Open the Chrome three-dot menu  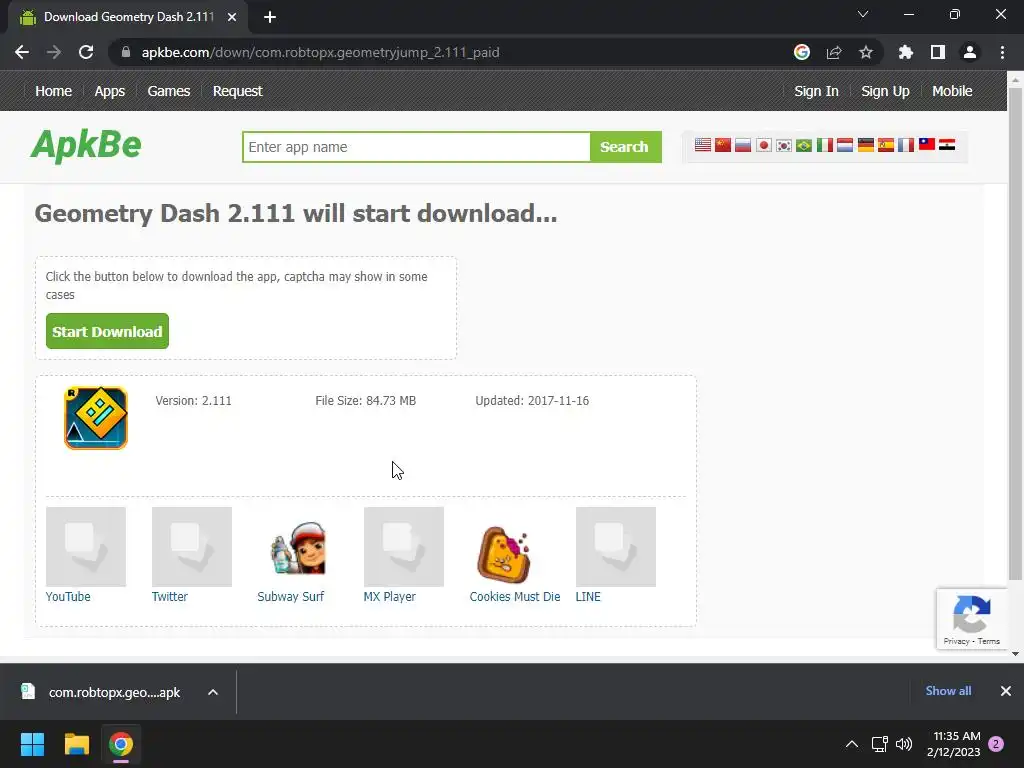tap(1002, 52)
